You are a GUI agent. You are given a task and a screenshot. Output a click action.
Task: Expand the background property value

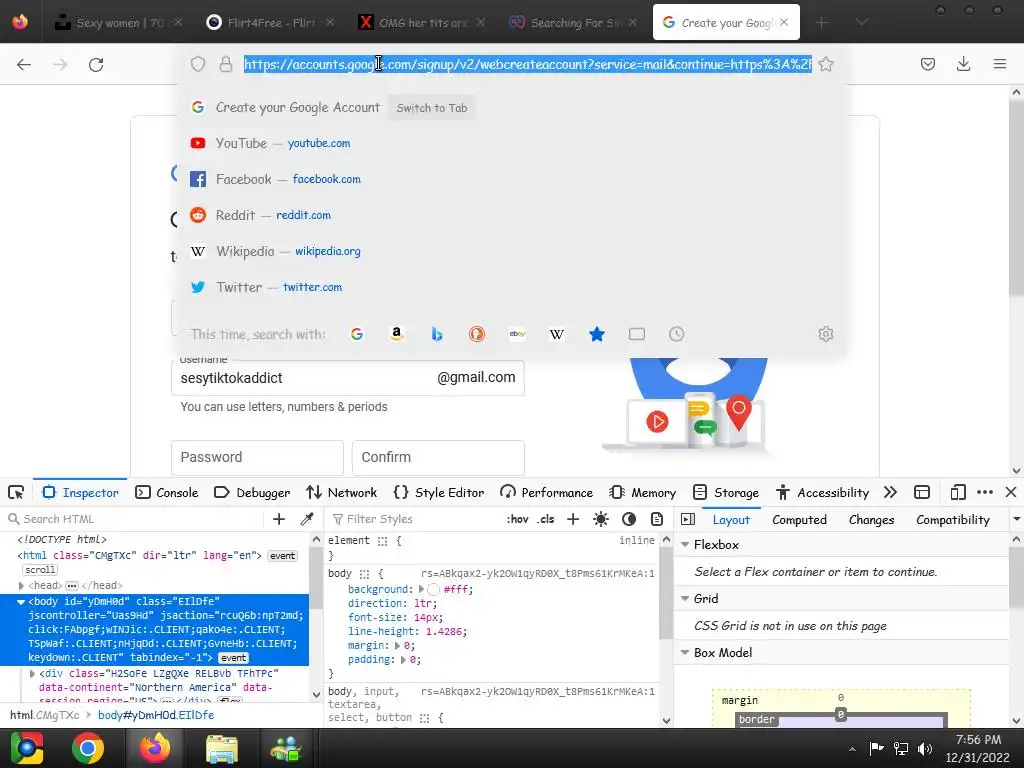[x=421, y=589]
